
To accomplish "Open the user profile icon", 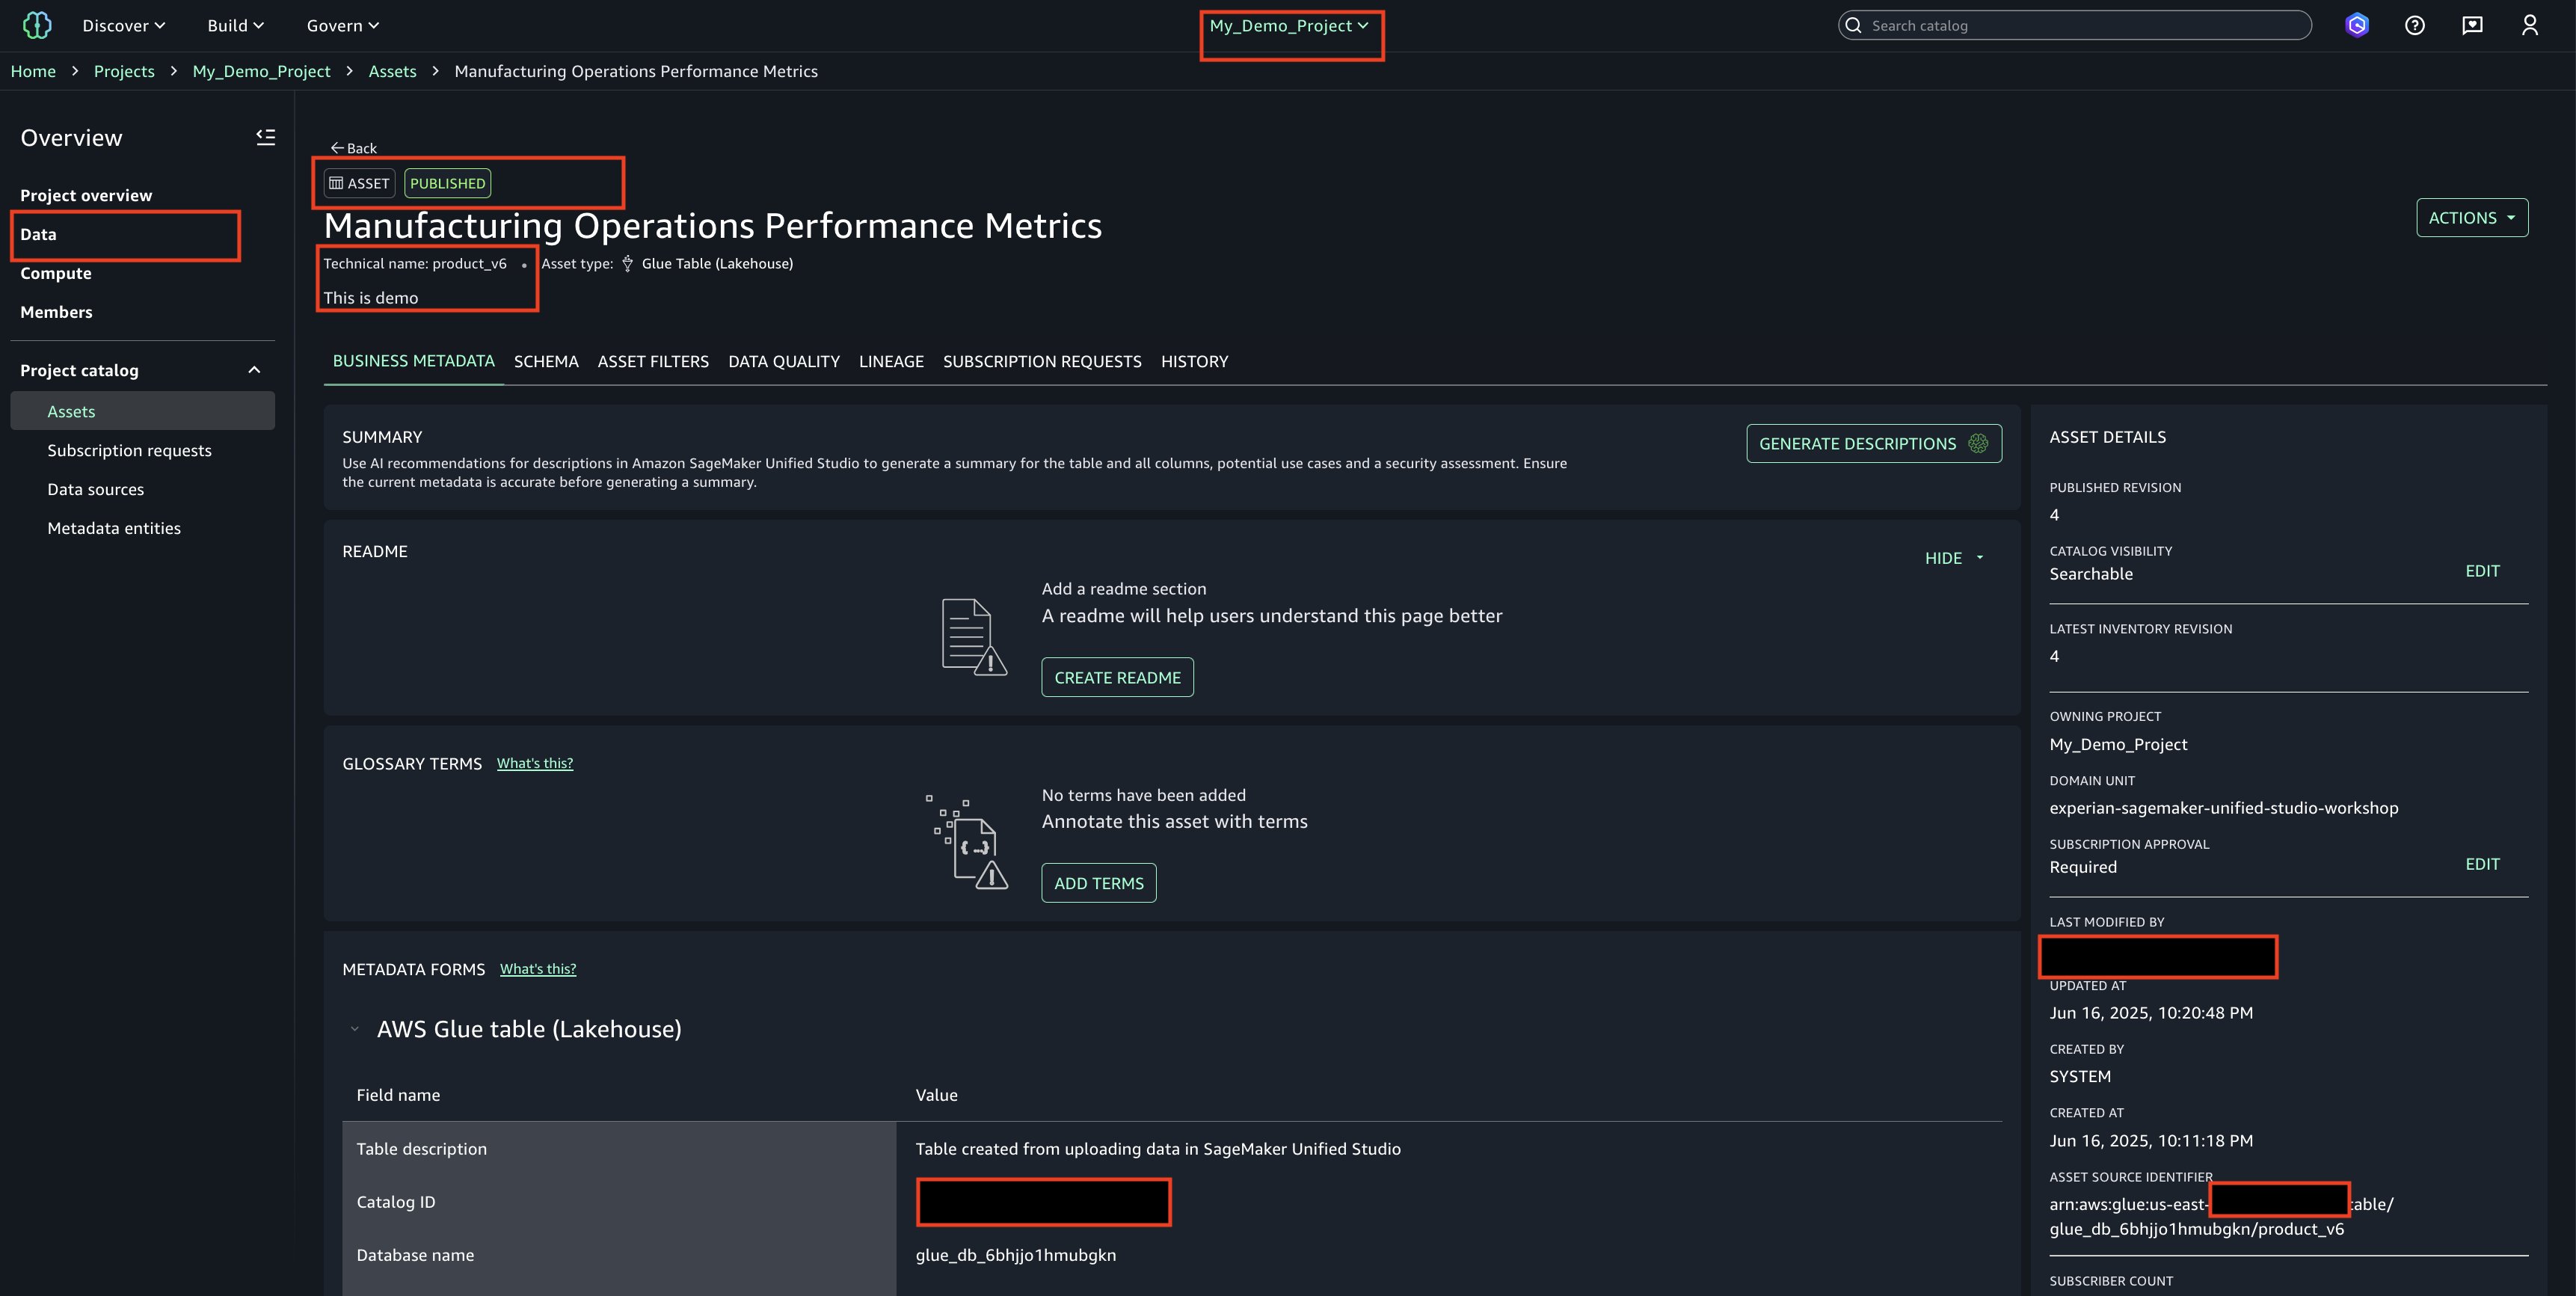I will (2530, 25).
